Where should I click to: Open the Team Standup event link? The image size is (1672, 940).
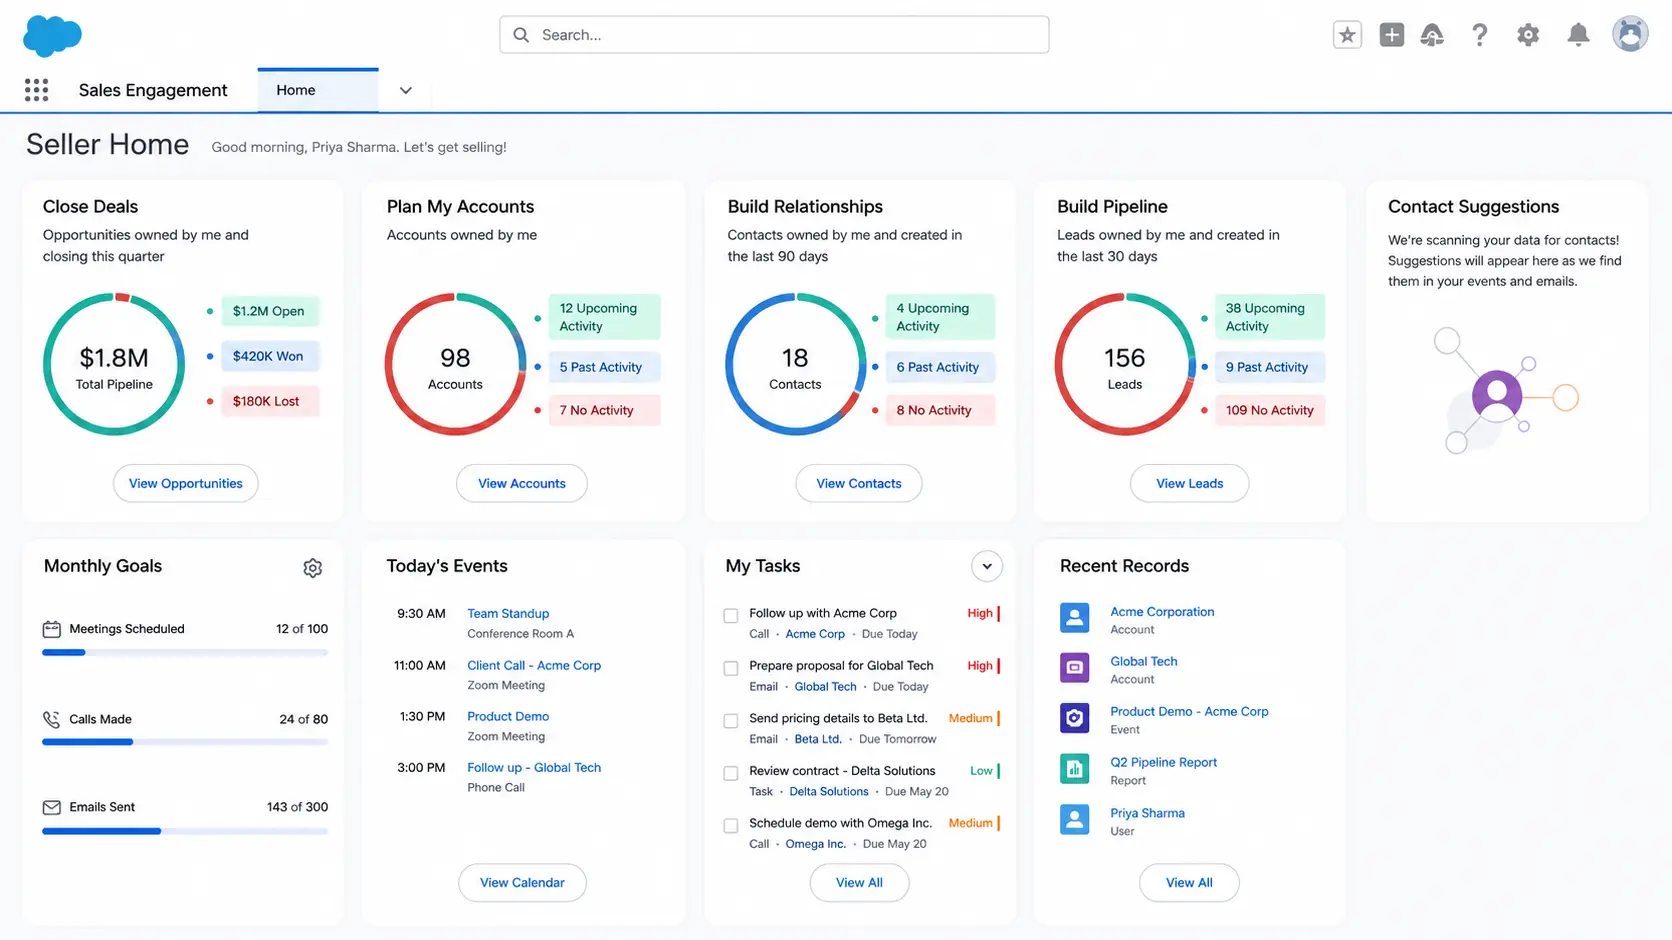508,613
